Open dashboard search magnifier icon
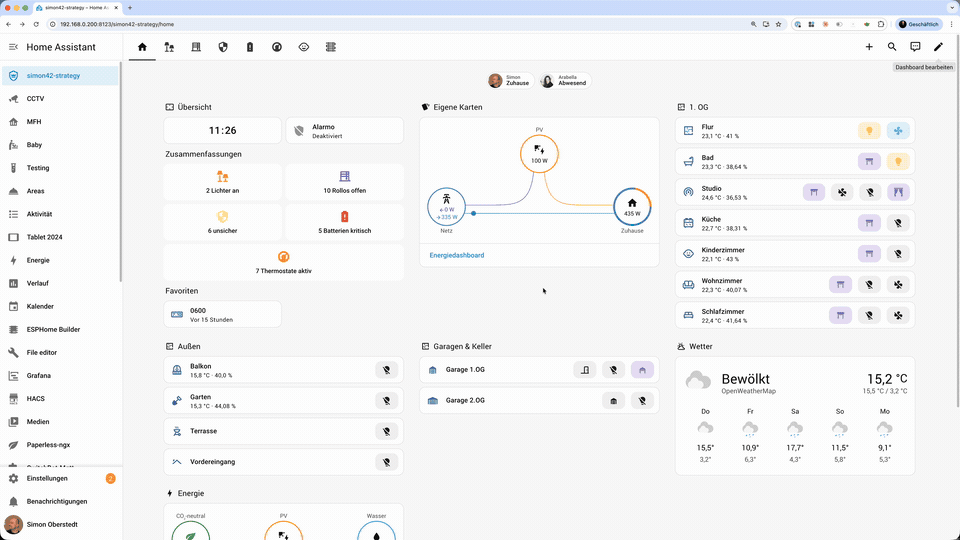Viewport: 960px width, 540px height. pos(892,47)
